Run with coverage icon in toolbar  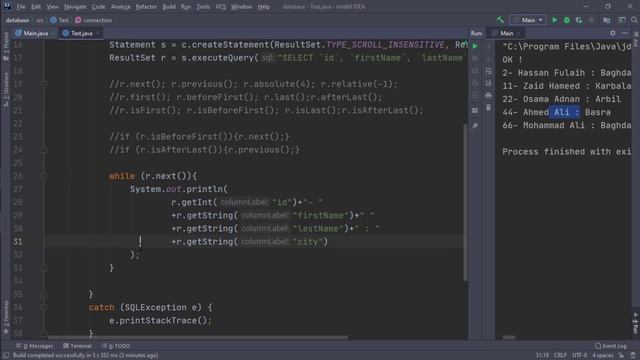tap(579, 20)
